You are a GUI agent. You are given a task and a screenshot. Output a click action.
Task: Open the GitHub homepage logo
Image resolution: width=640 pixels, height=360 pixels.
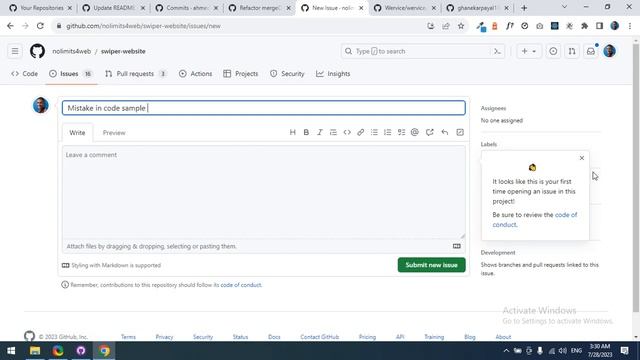37,51
